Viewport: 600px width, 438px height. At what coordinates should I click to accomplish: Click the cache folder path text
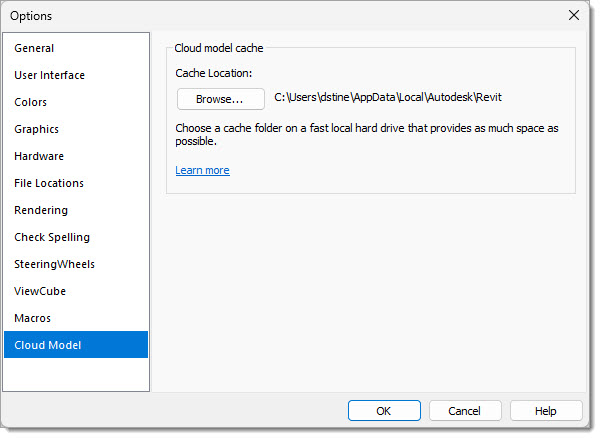click(x=388, y=97)
